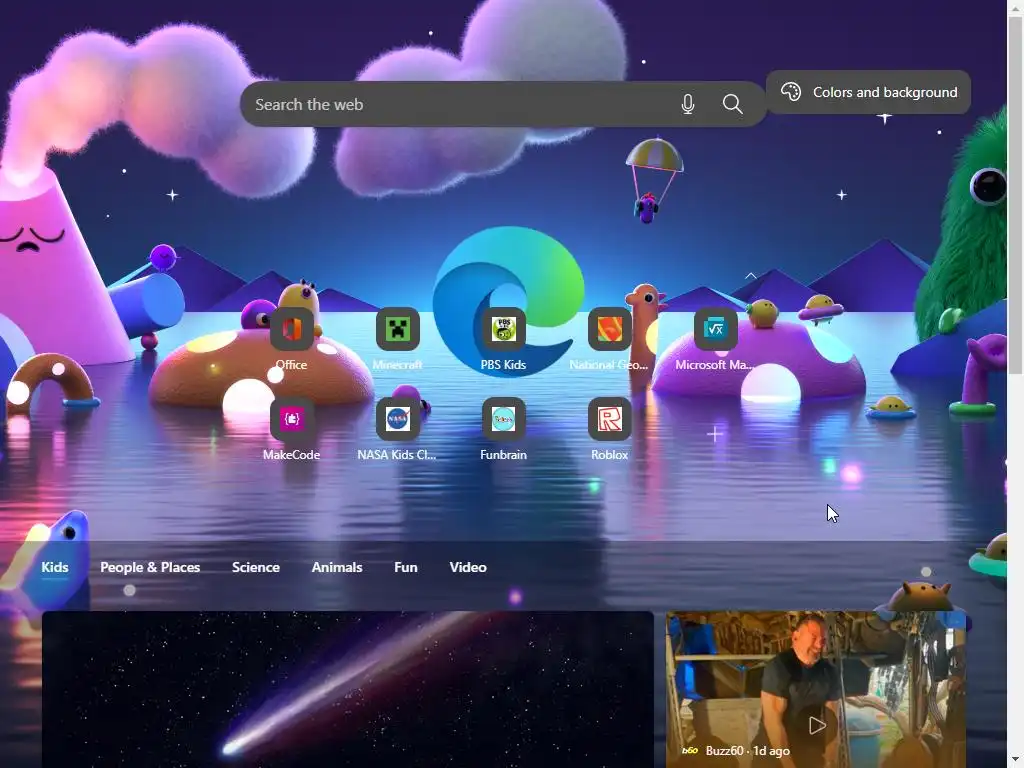Open the comet article thumbnail
The width and height of the screenshot is (1024, 768).
(347, 690)
